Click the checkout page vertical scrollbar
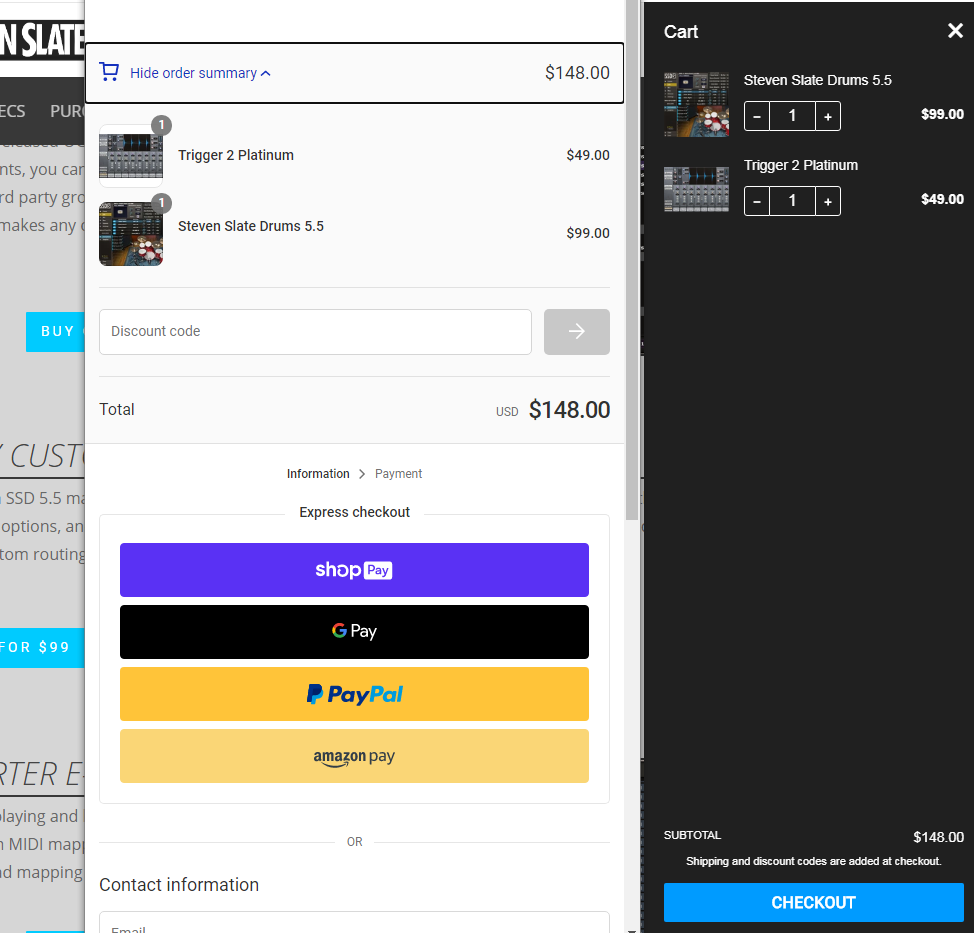Image resolution: width=974 pixels, height=933 pixels. pos(632,261)
